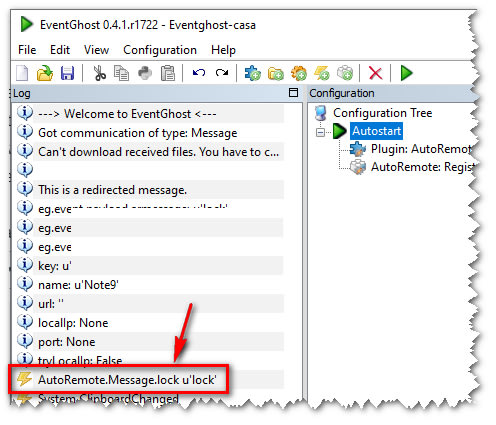Click the green Autostart arrow icon in tree
Viewport: 496px width, 425px height.
tap(340, 131)
